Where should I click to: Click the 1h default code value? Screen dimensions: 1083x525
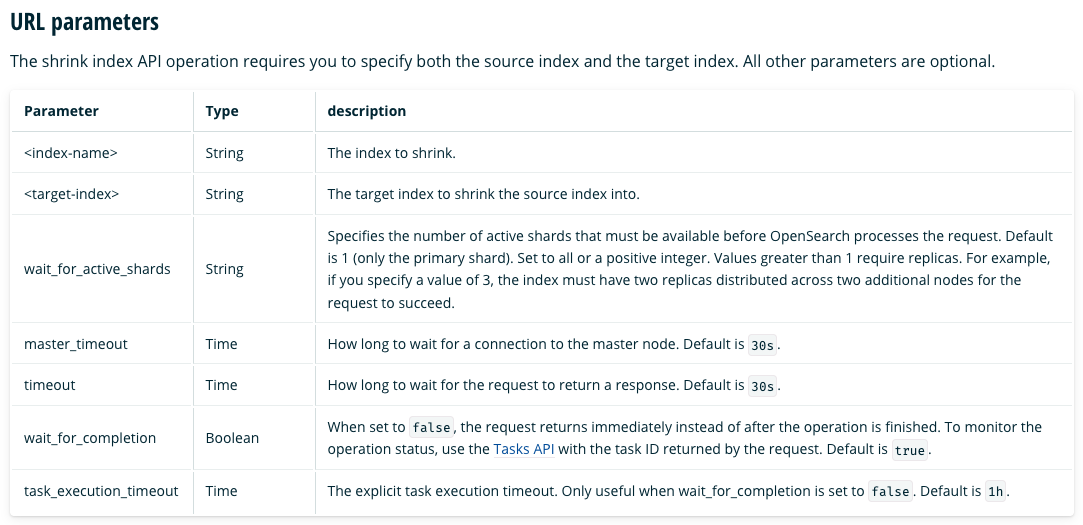(995, 493)
